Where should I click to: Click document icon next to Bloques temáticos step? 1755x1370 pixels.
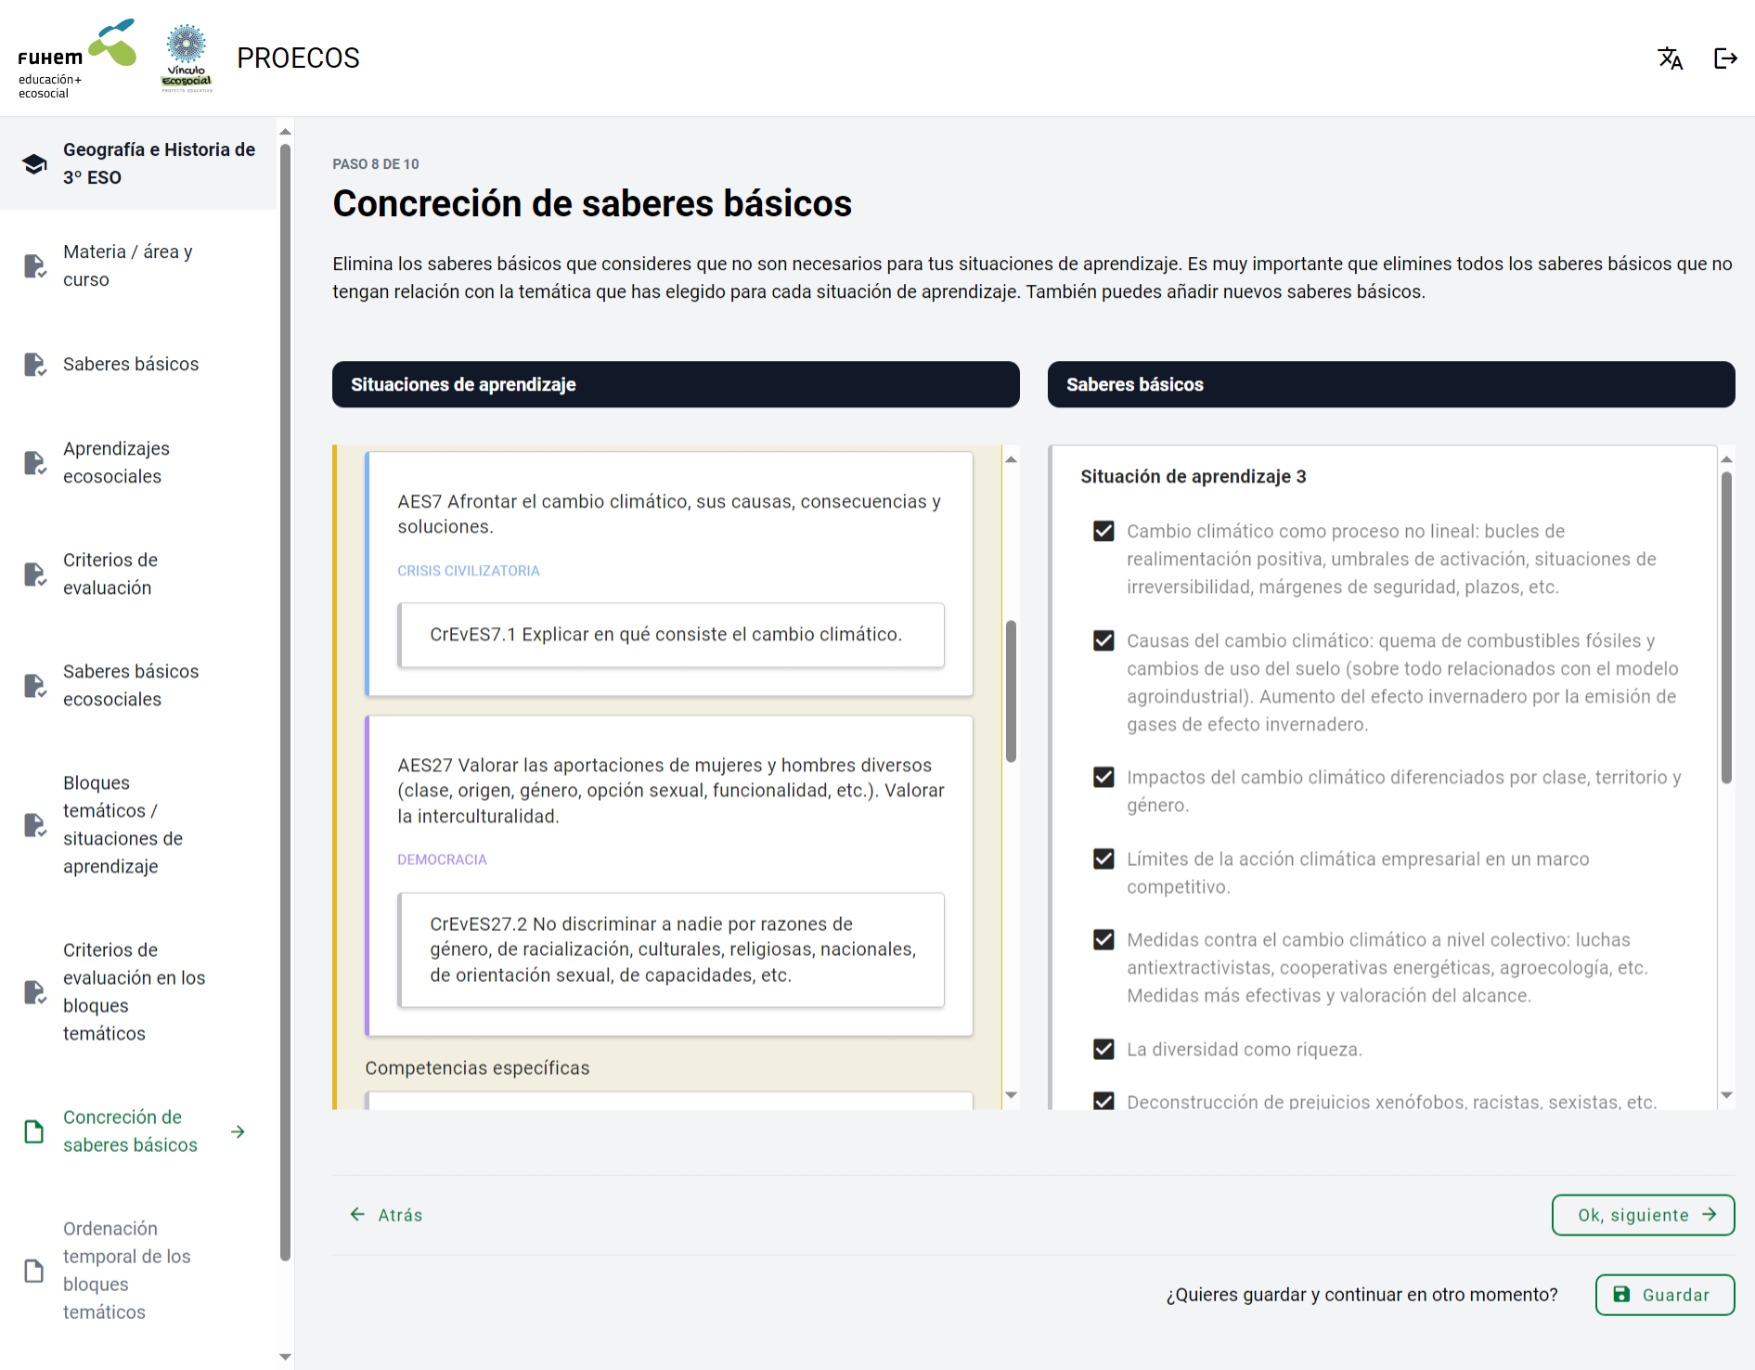click(35, 825)
